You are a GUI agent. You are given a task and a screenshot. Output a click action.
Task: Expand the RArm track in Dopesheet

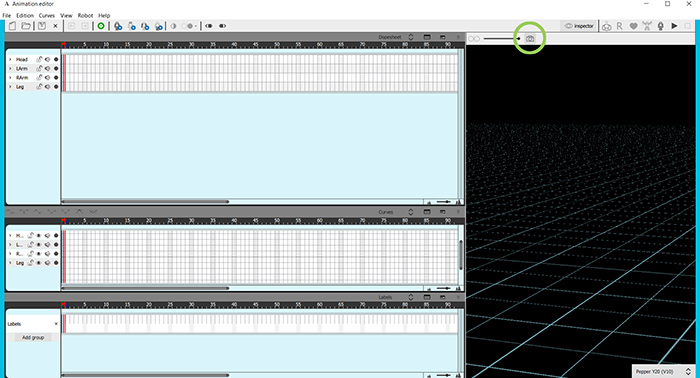10,78
